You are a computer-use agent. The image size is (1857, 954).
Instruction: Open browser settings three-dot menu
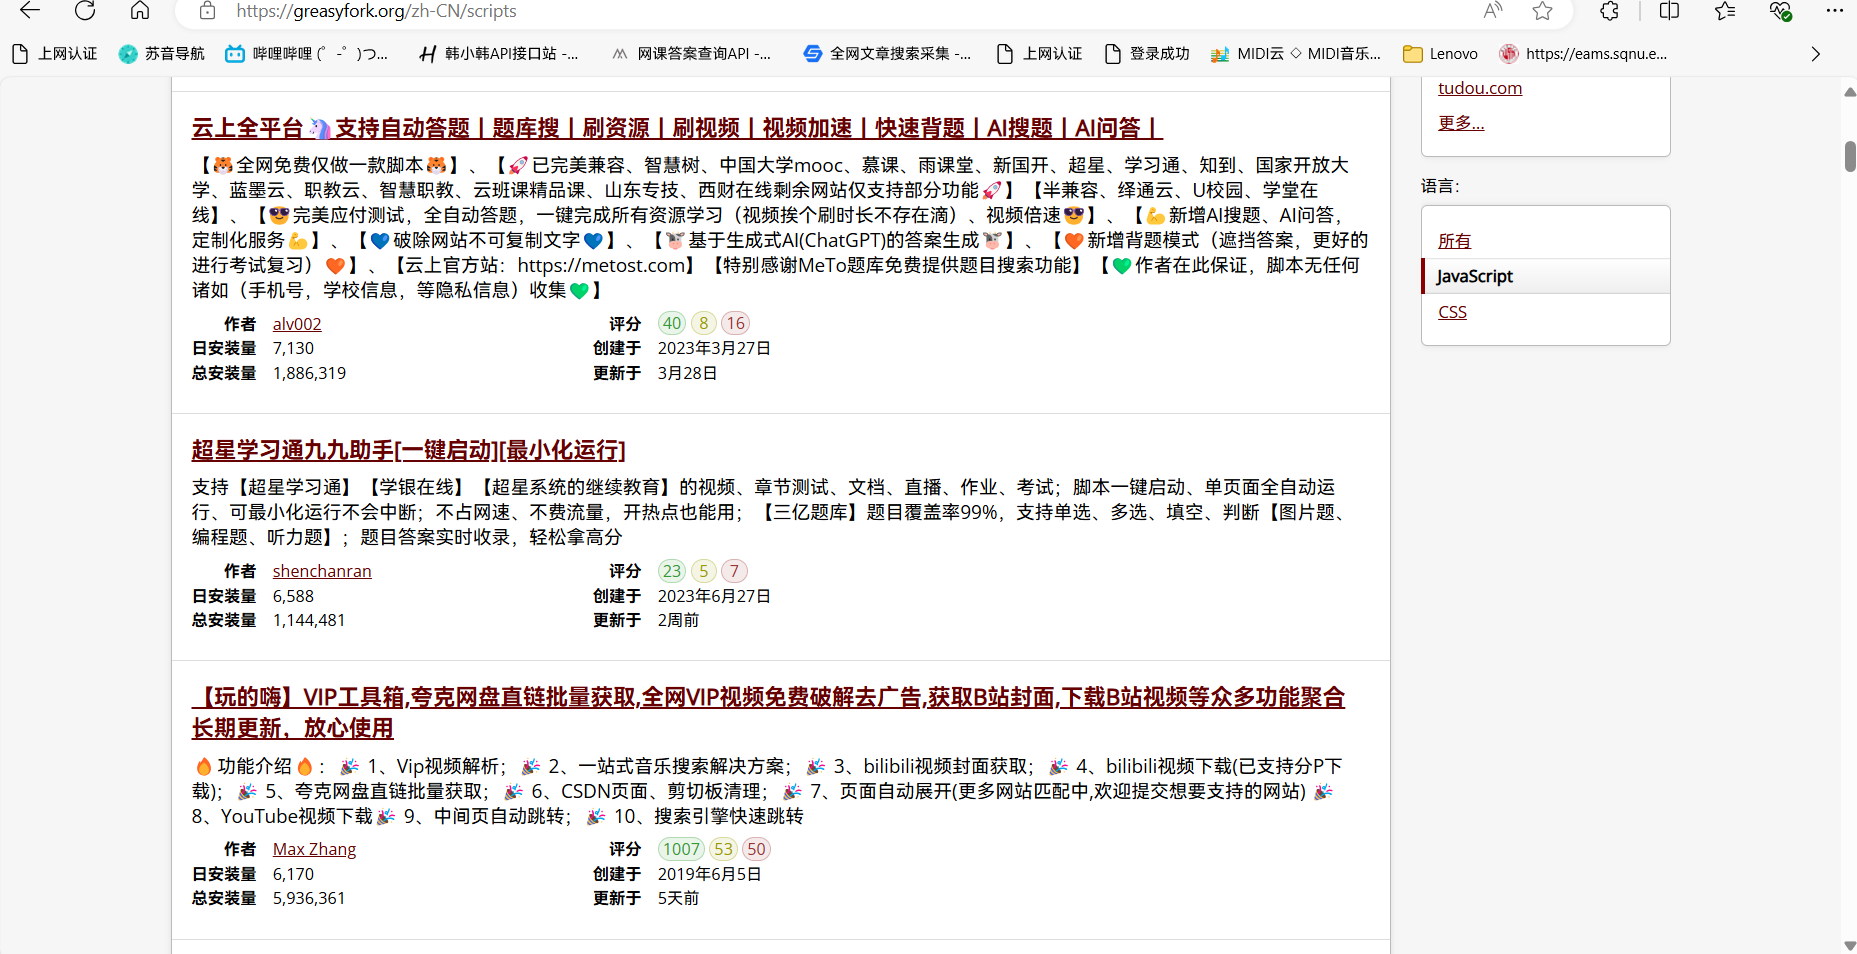pyautogui.click(x=1834, y=11)
